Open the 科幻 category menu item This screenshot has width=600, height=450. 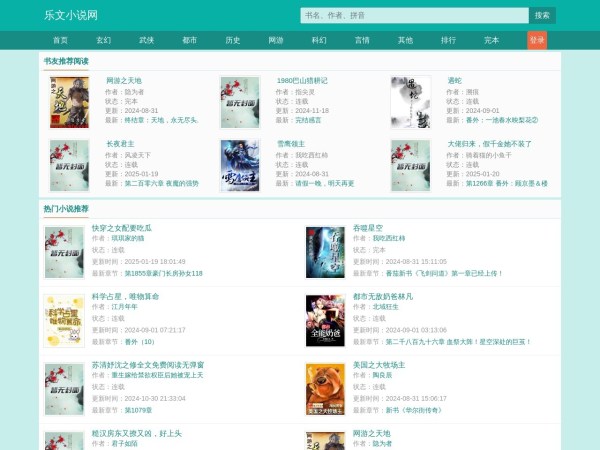coord(319,40)
